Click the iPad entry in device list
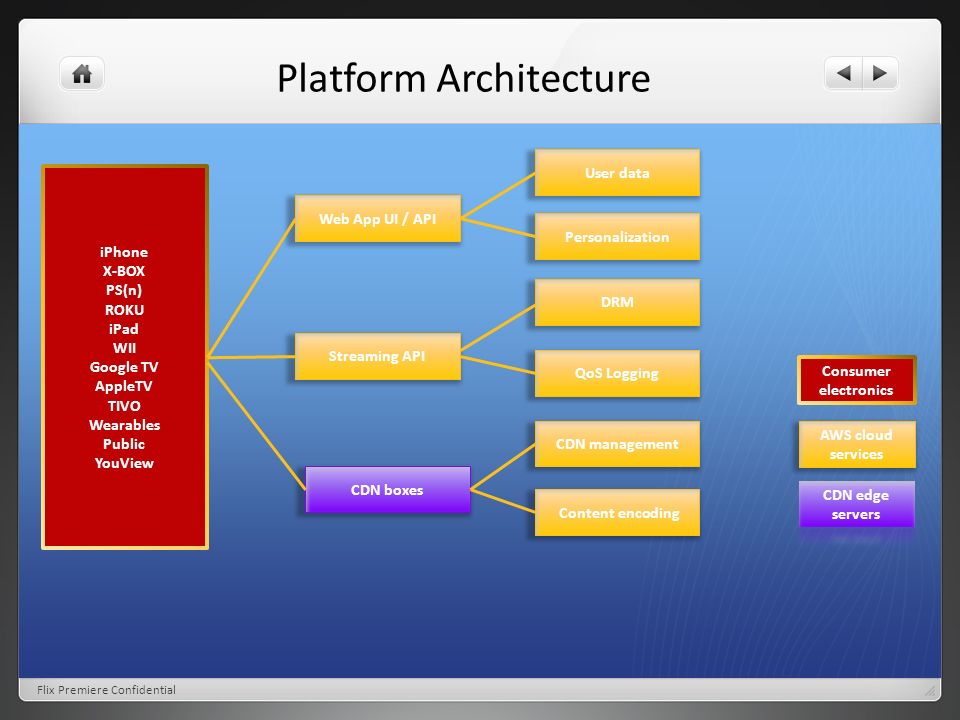Viewport: 960px width, 720px height. [124, 329]
